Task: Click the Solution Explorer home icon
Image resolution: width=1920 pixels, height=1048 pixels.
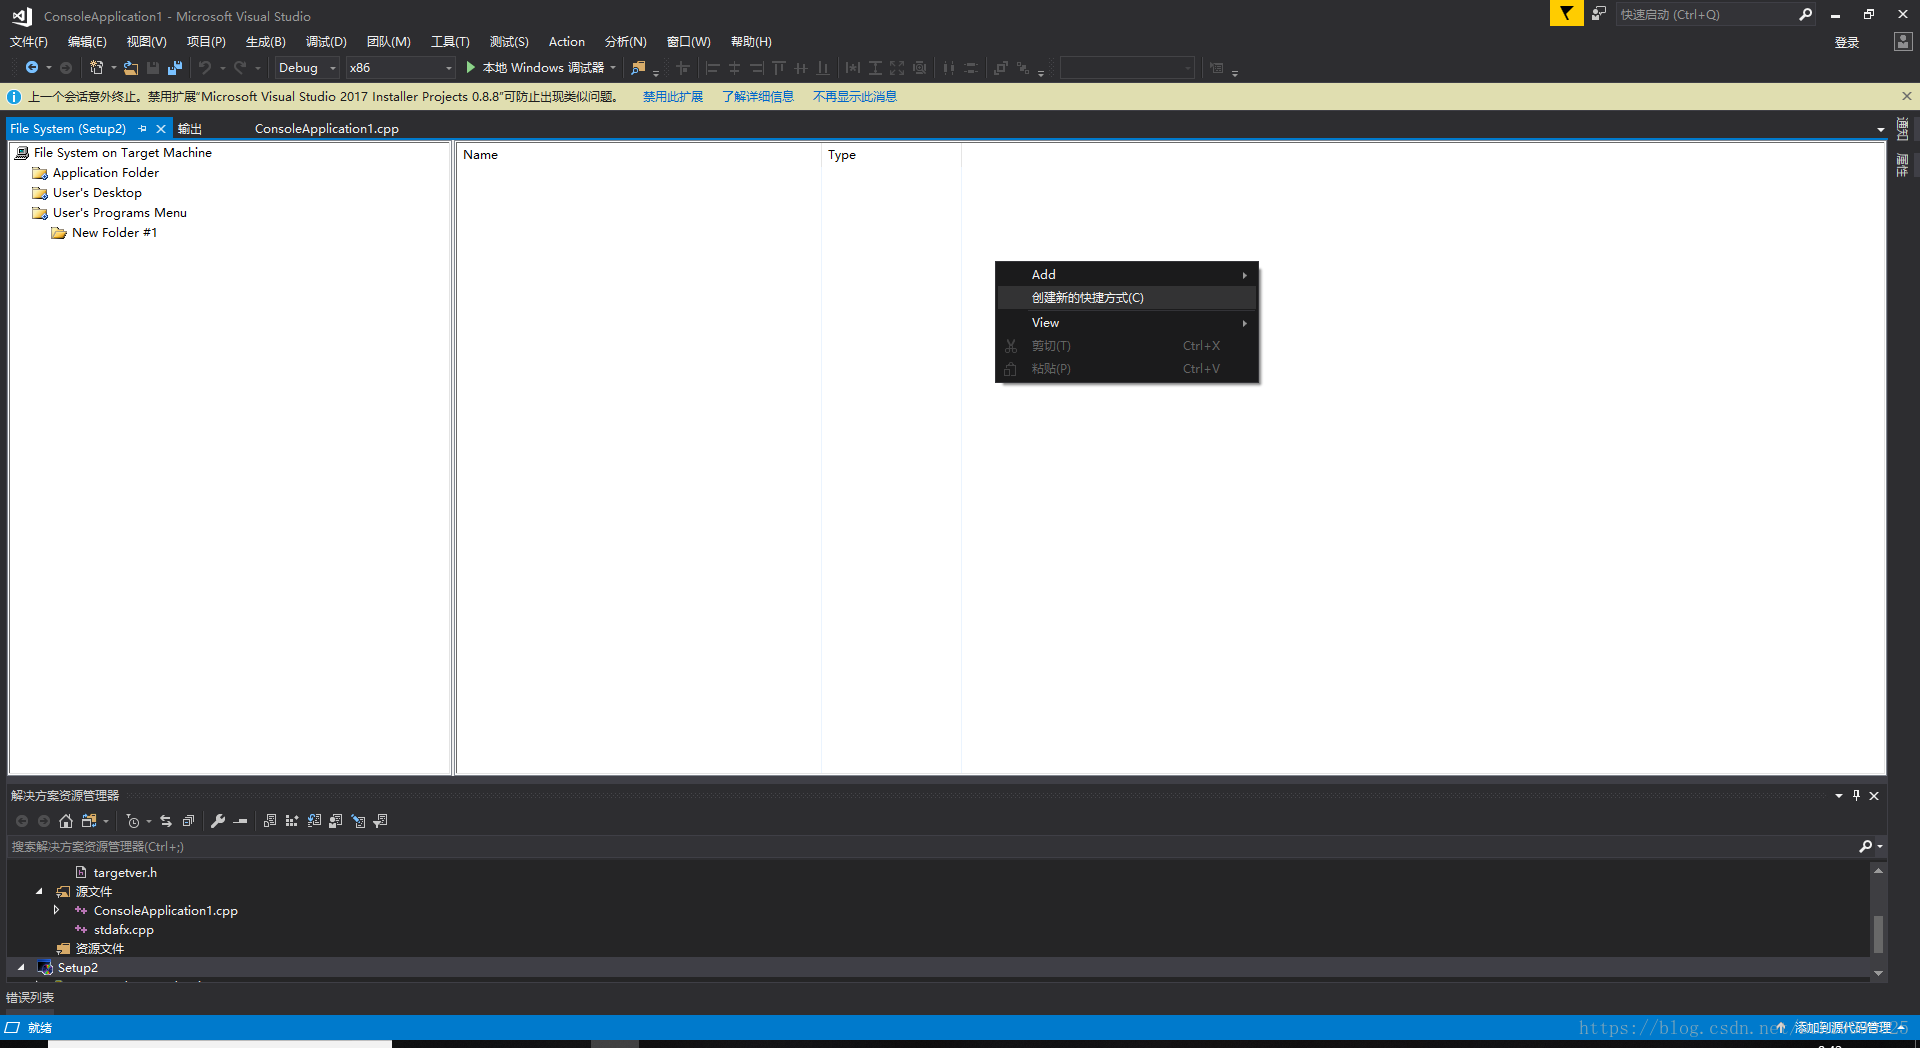Action: click(x=66, y=821)
